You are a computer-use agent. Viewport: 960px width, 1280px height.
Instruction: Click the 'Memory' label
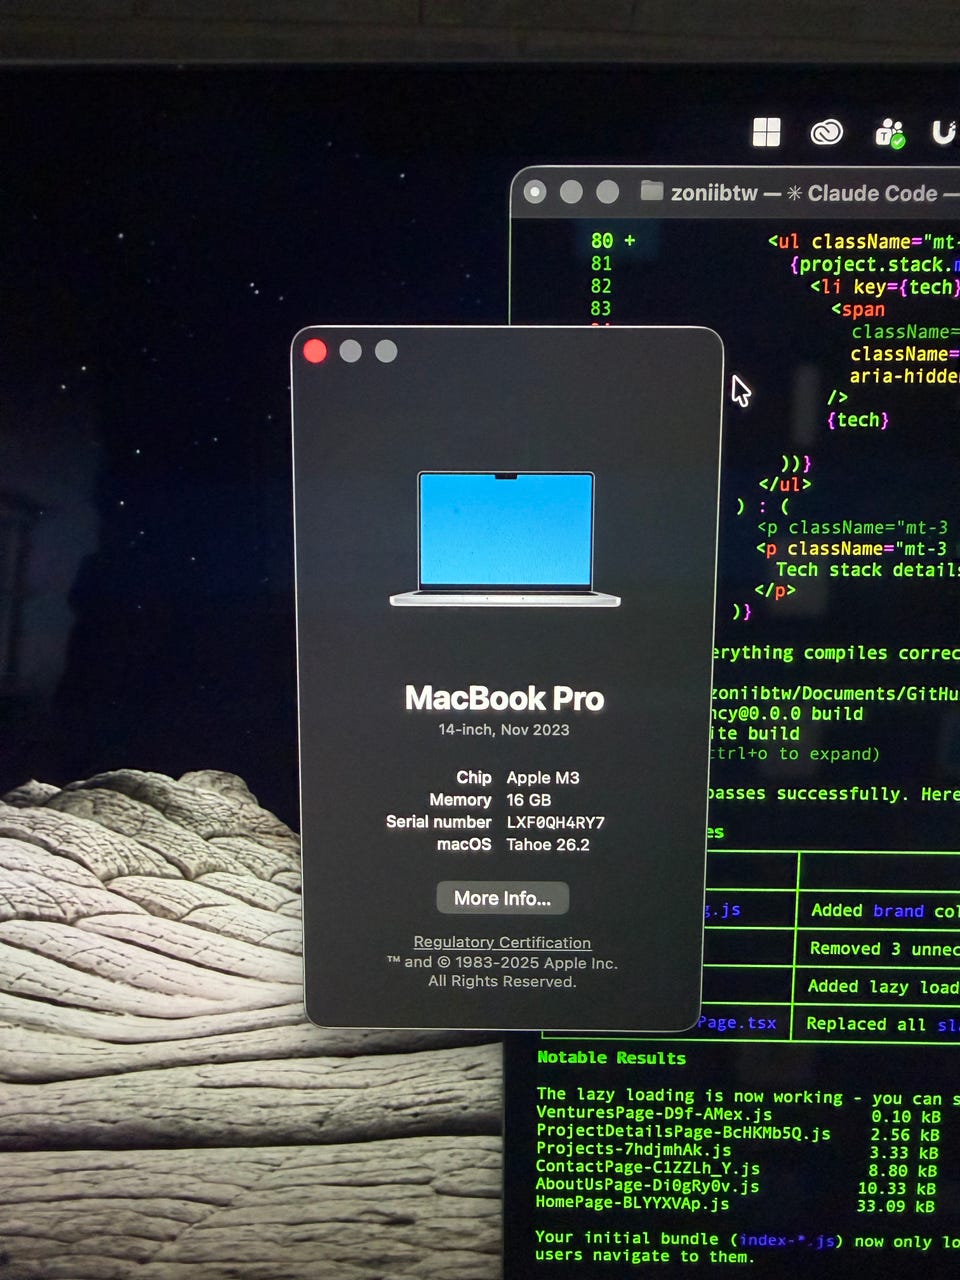(460, 800)
